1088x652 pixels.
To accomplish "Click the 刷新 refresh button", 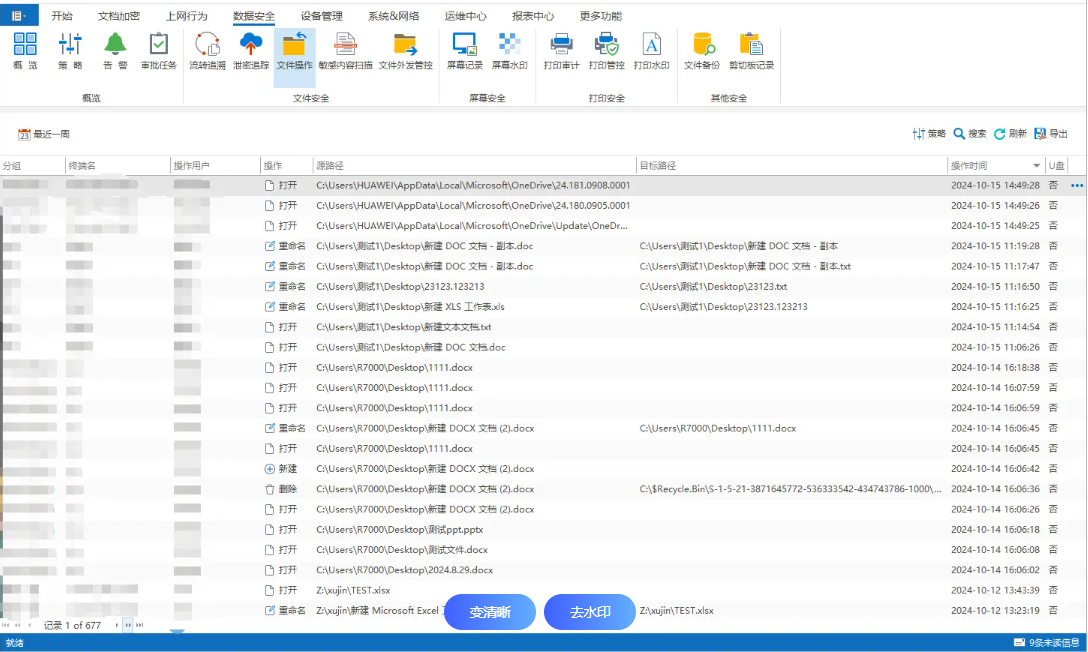I will coord(1010,134).
